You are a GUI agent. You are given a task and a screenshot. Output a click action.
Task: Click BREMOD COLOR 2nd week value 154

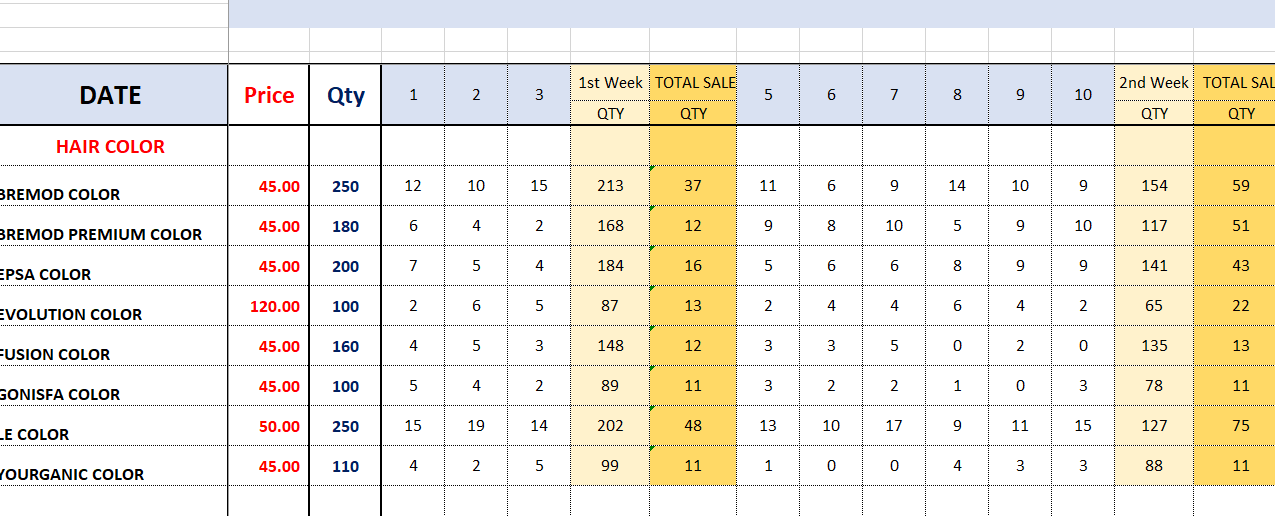click(1154, 186)
